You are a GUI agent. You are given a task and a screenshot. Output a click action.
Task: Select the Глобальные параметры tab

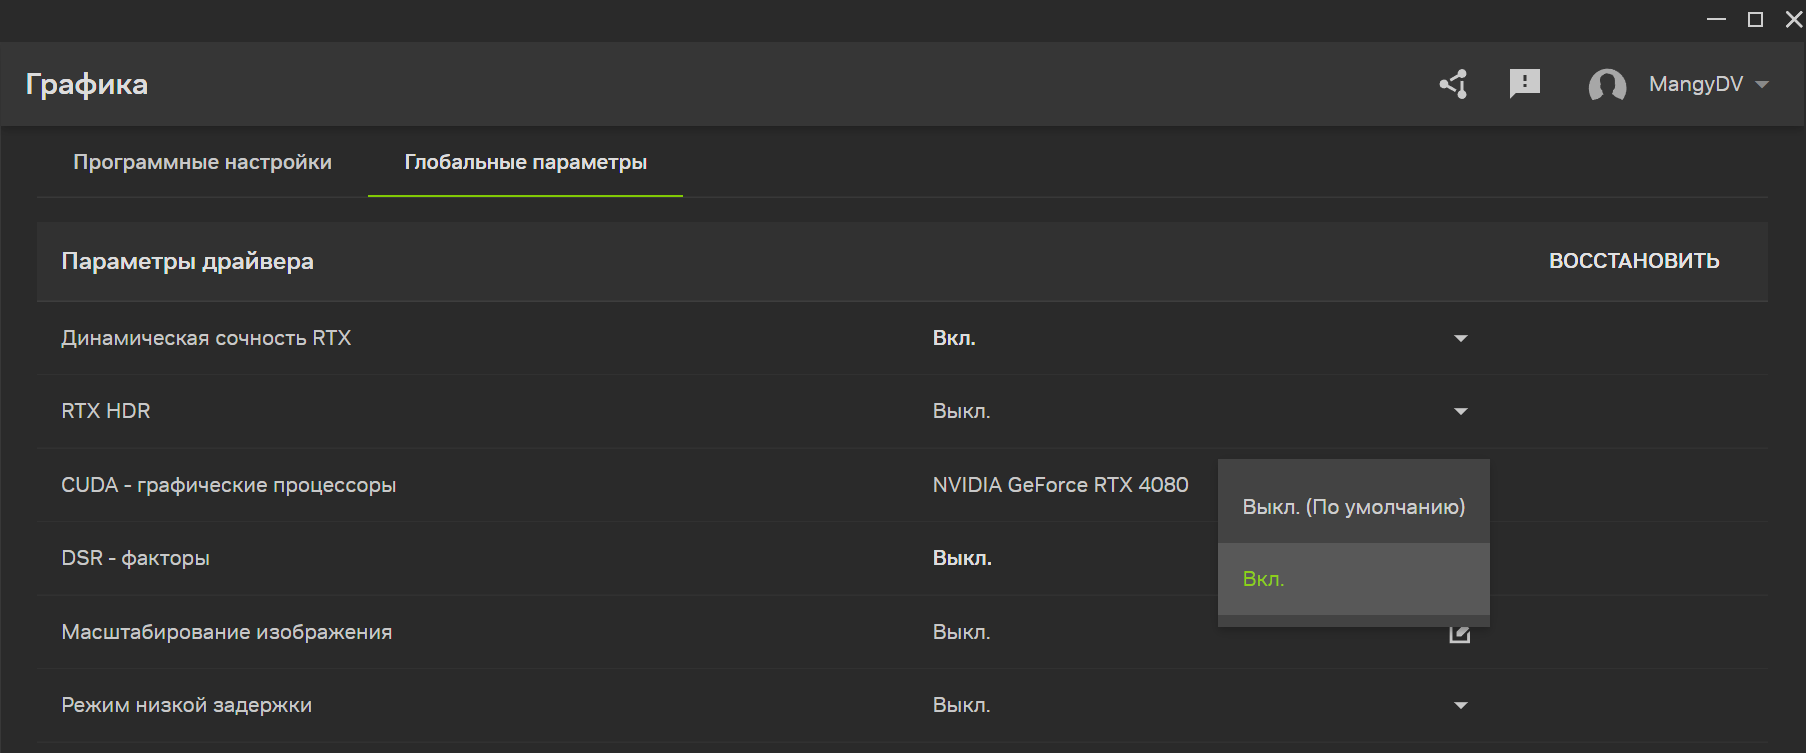point(525,162)
